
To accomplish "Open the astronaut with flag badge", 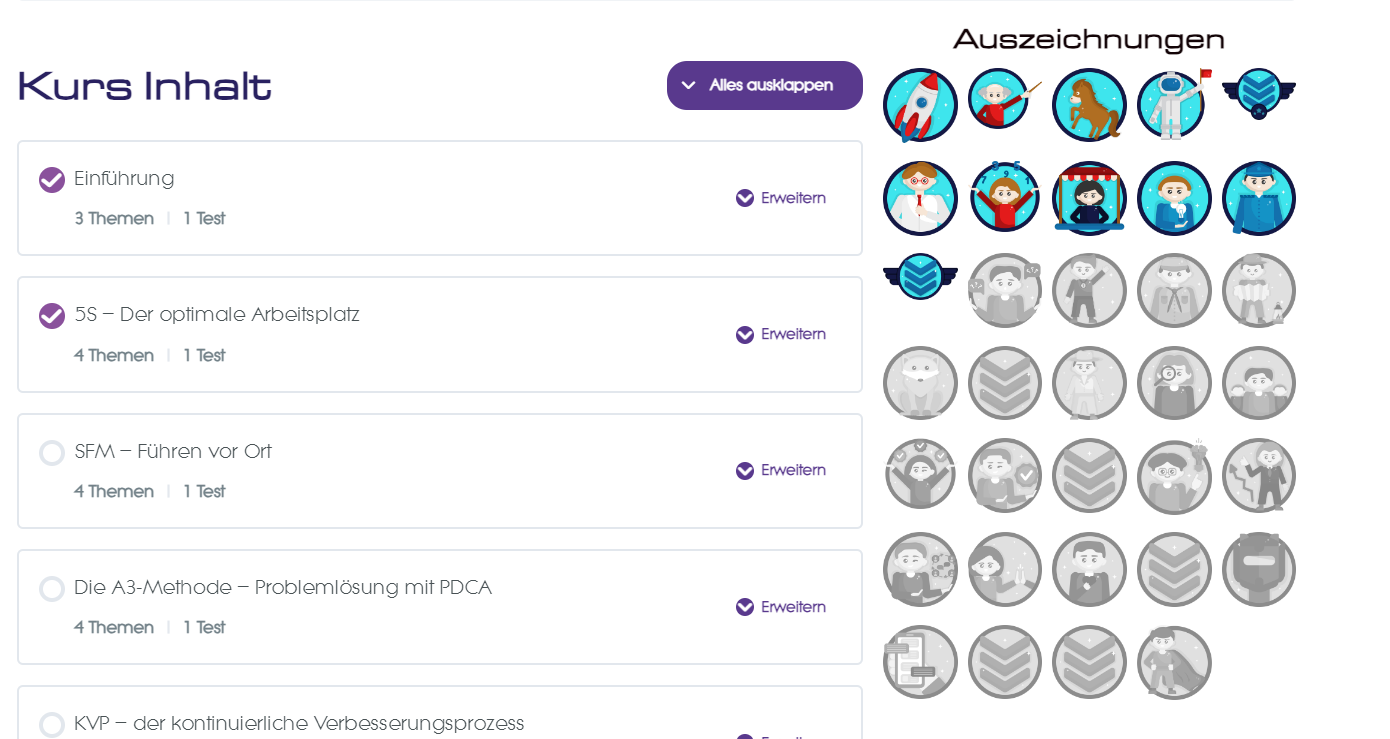I will [x=1172, y=105].
